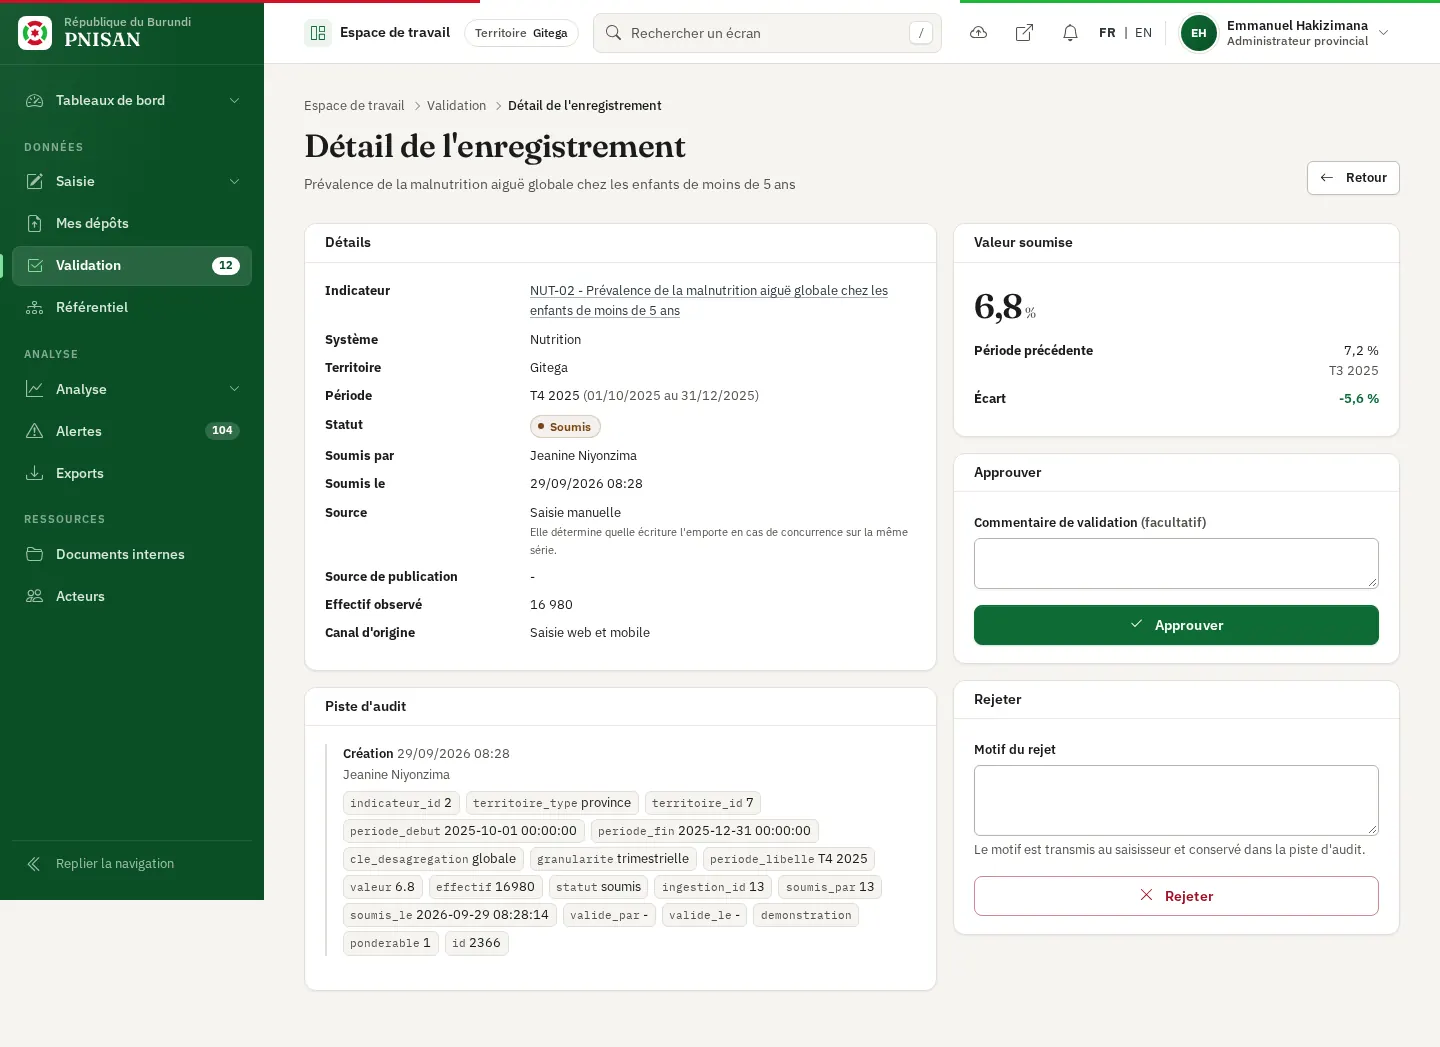
Task: Click the Exports download icon
Action: [35, 473]
